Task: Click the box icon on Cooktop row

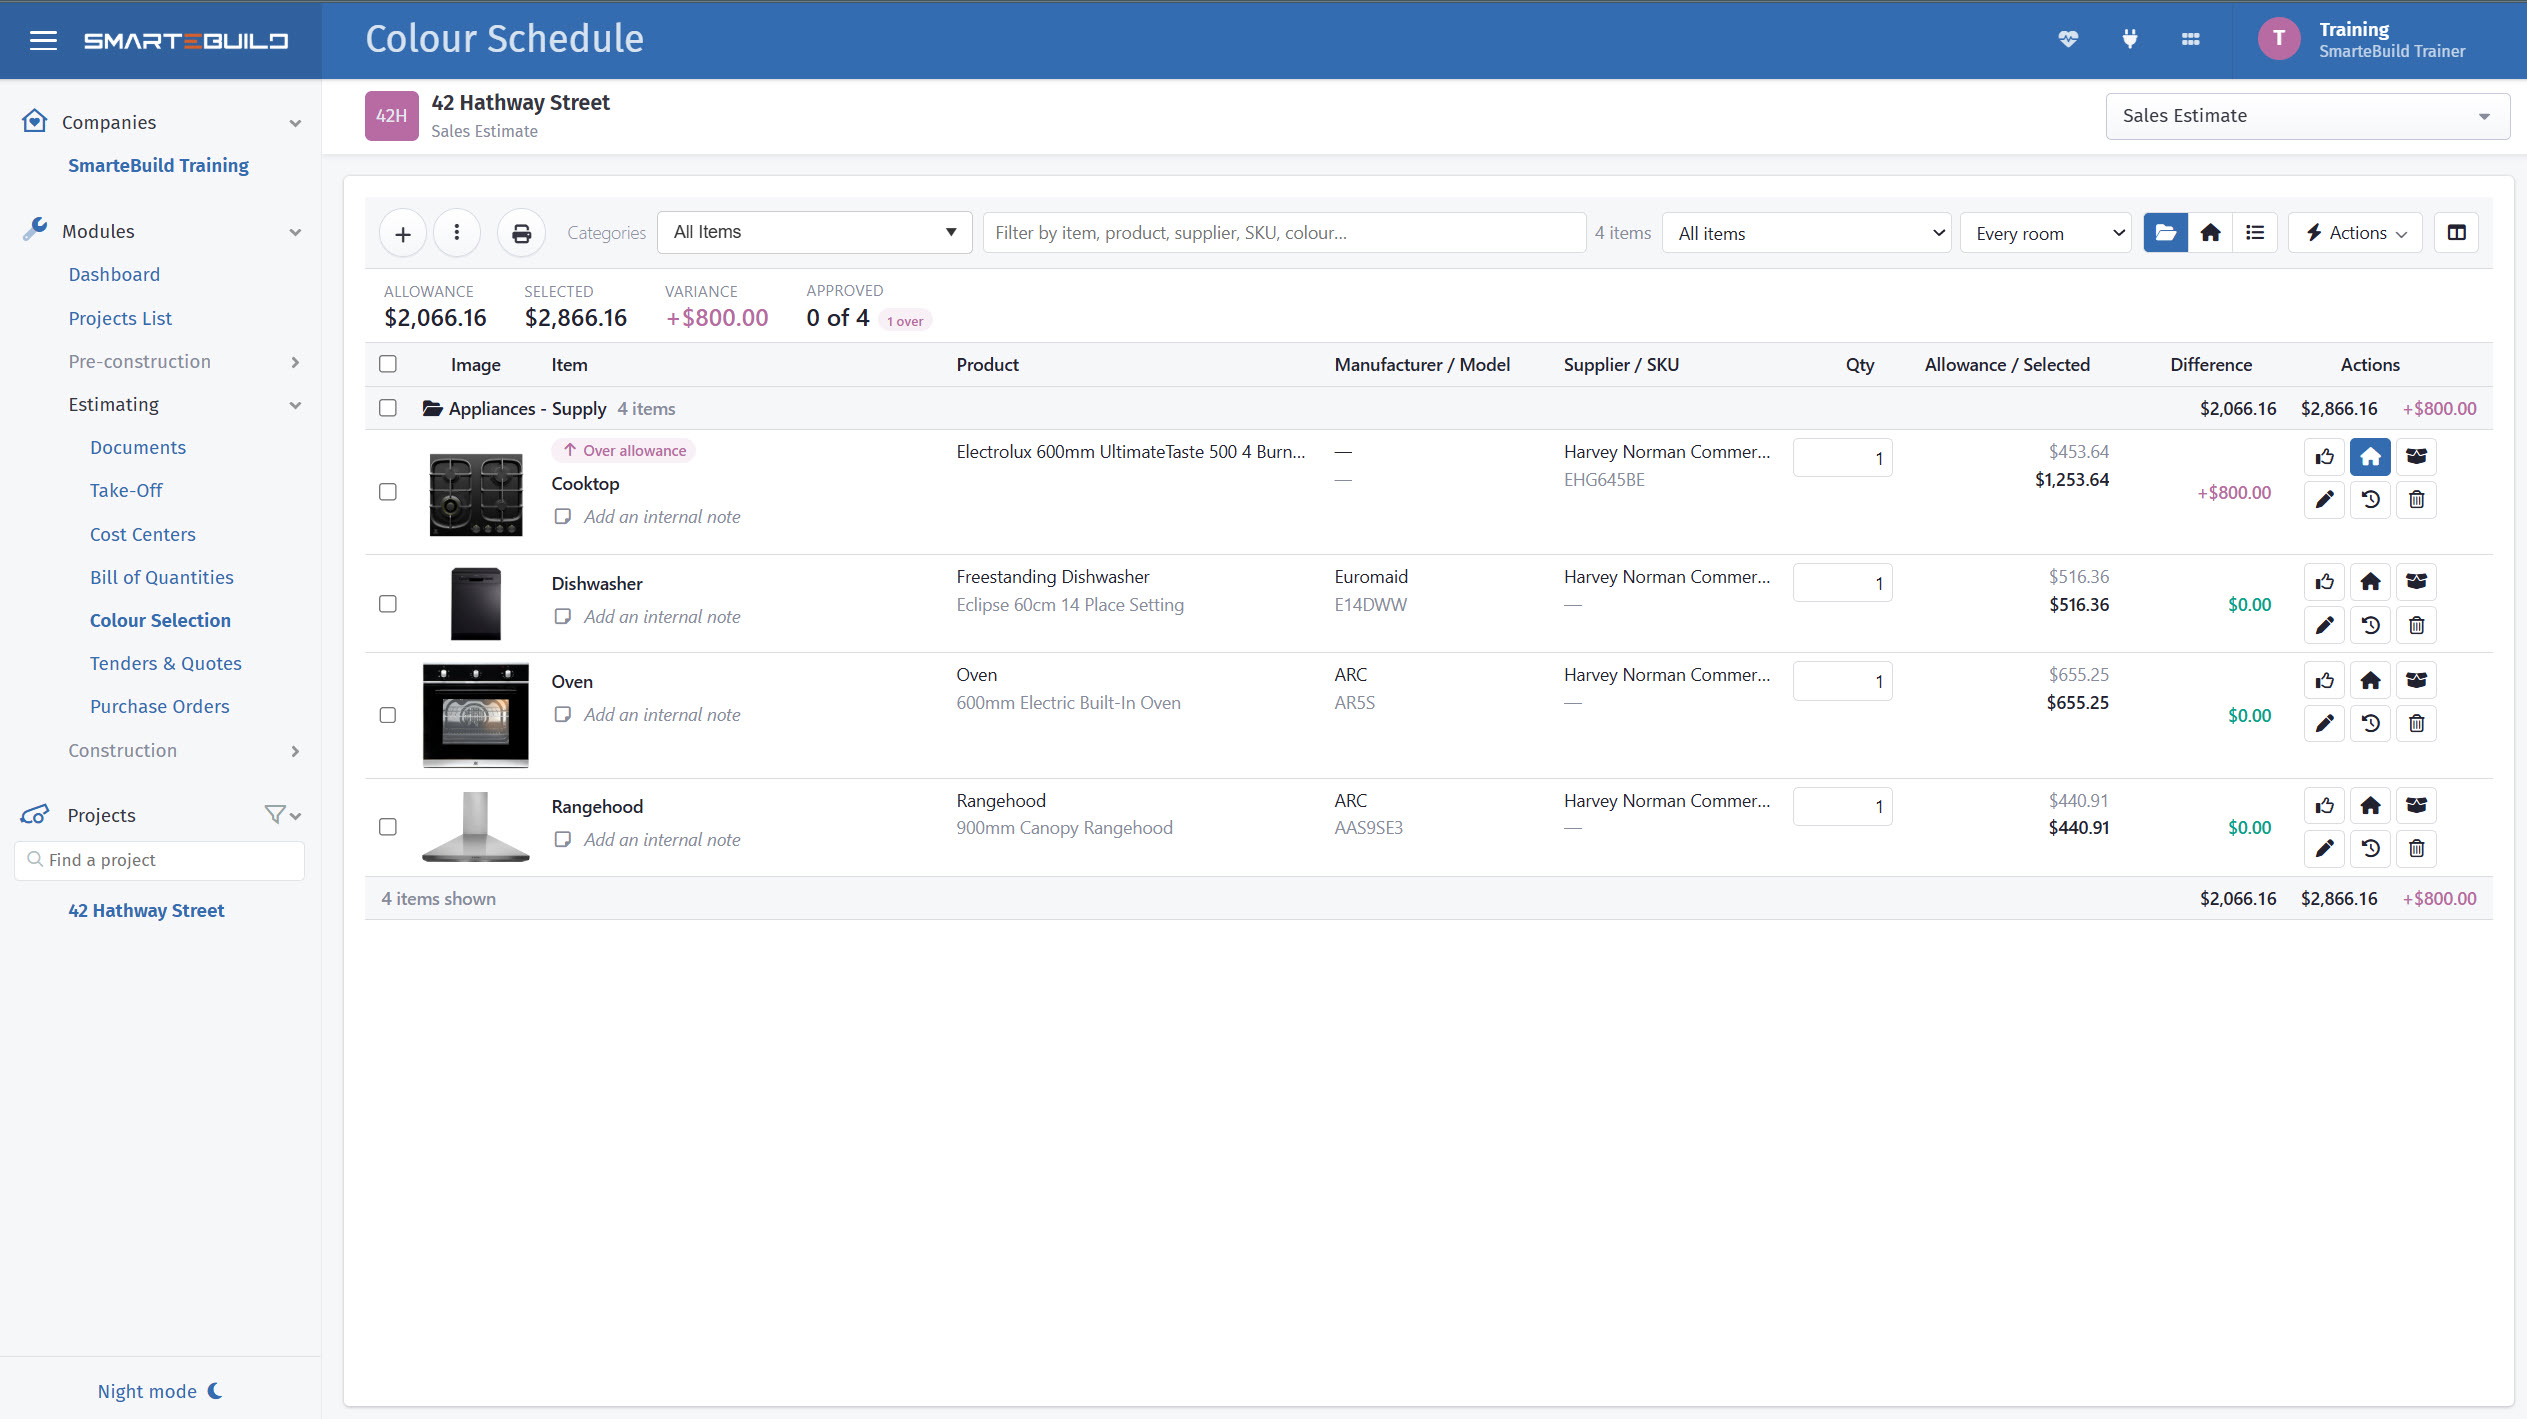Action: pos(2416,457)
